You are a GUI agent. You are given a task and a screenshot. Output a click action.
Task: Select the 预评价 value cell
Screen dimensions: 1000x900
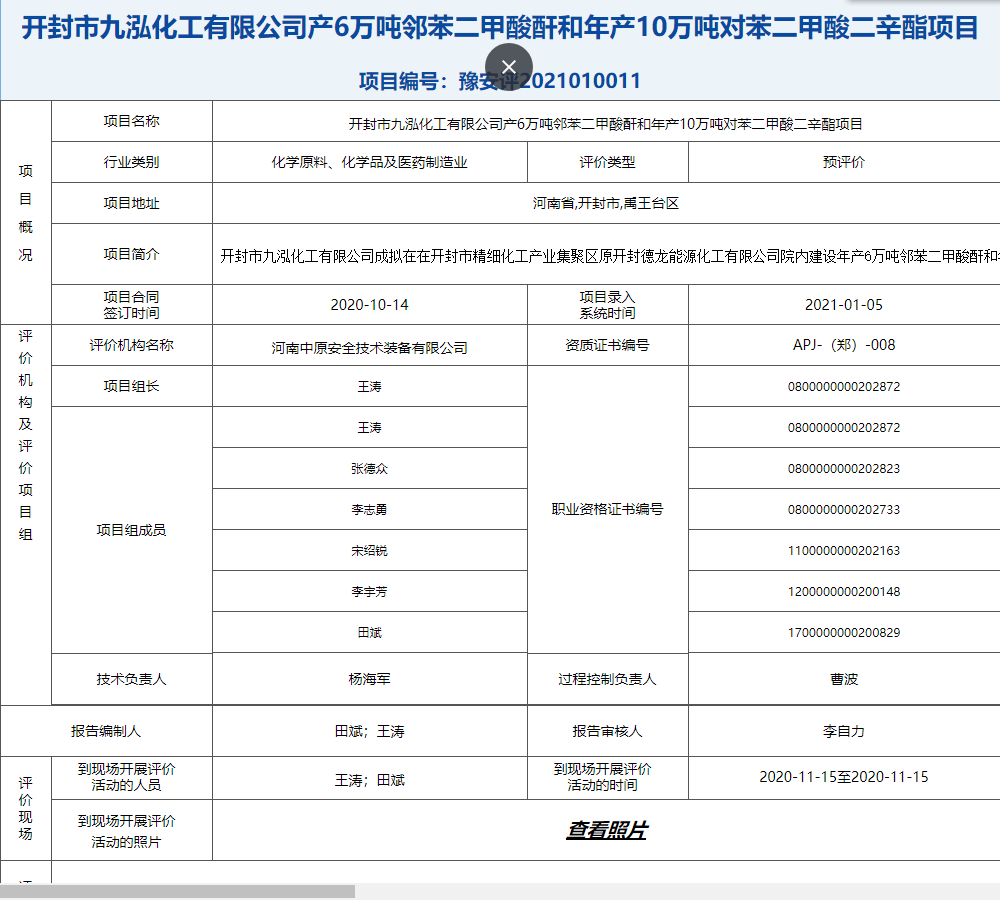pyautogui.click(x=844, y=162)
